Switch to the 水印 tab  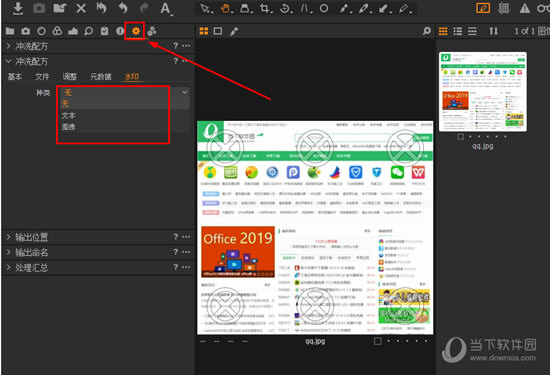(132, 76)
